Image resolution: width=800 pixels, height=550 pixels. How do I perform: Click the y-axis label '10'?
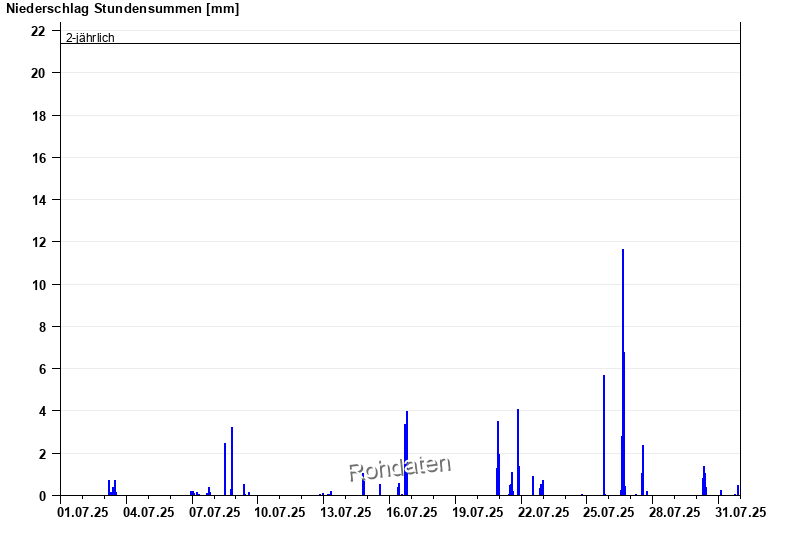pos(38,285)
